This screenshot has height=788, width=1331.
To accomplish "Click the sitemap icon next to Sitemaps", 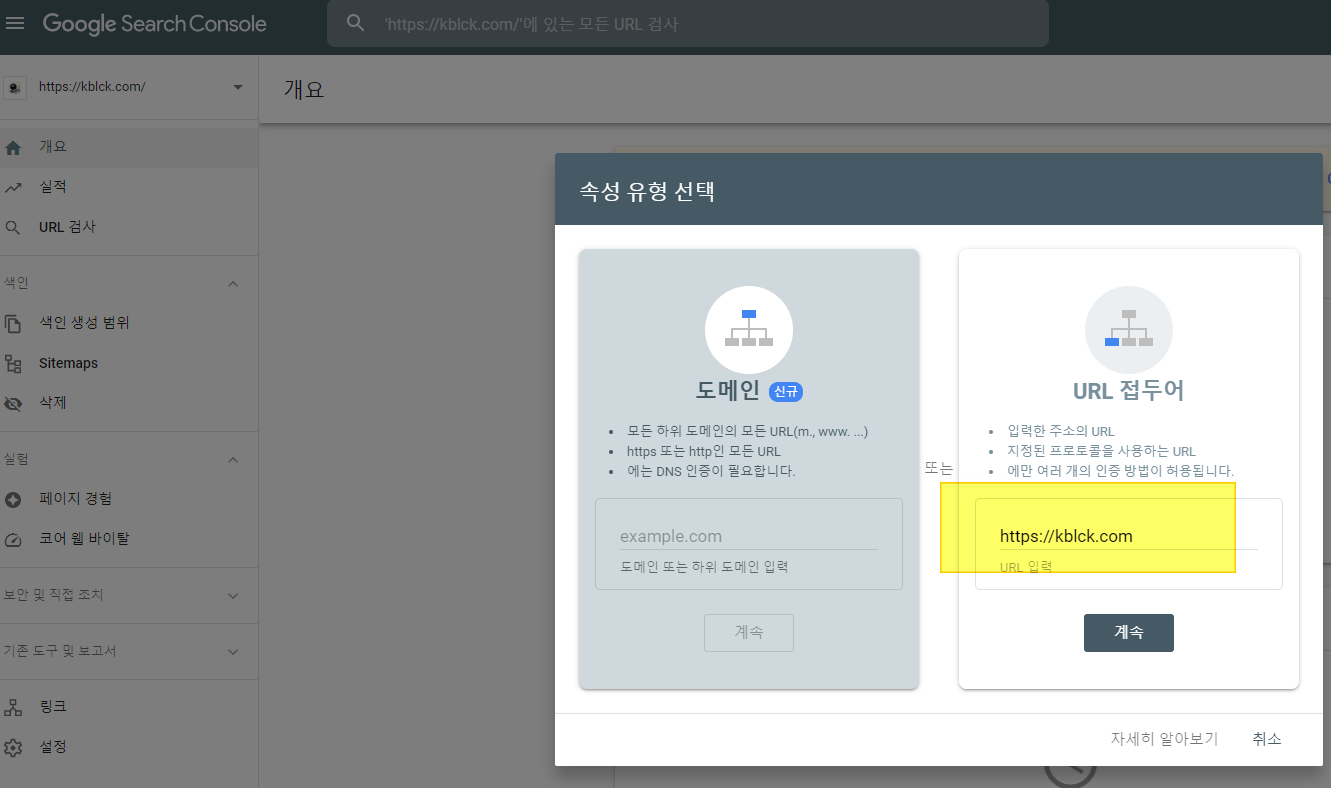I will 13,363.
